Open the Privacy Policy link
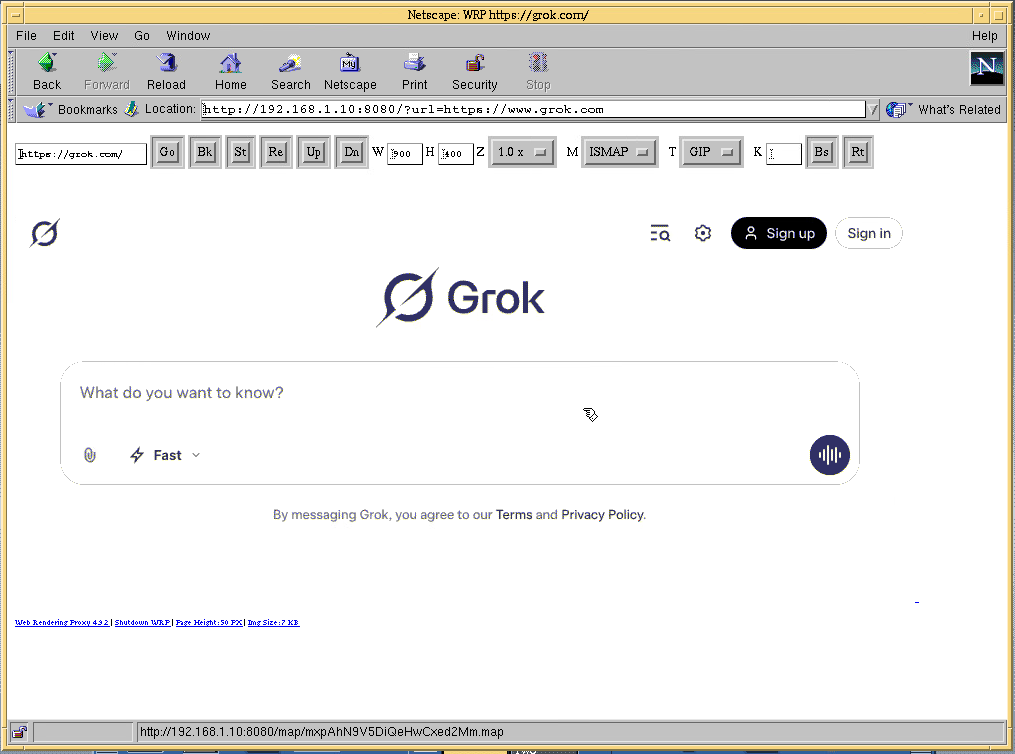The image size is (1015, 754). click(x=602, y=515)
